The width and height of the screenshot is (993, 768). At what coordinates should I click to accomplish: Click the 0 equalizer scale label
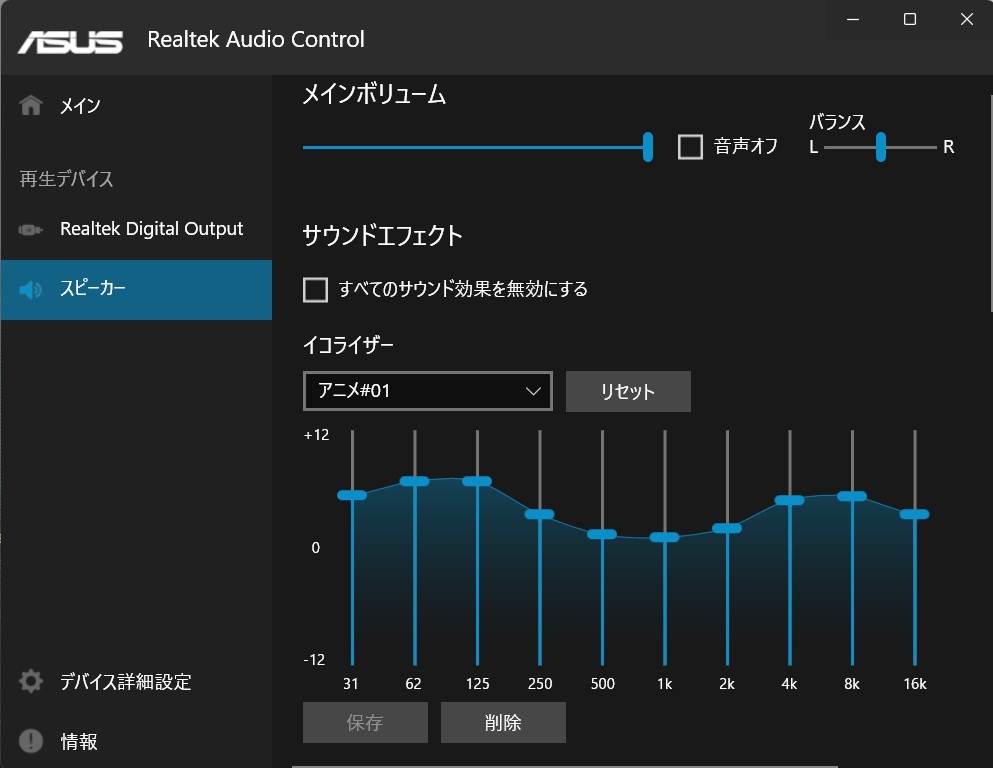(x=315, y=548)
